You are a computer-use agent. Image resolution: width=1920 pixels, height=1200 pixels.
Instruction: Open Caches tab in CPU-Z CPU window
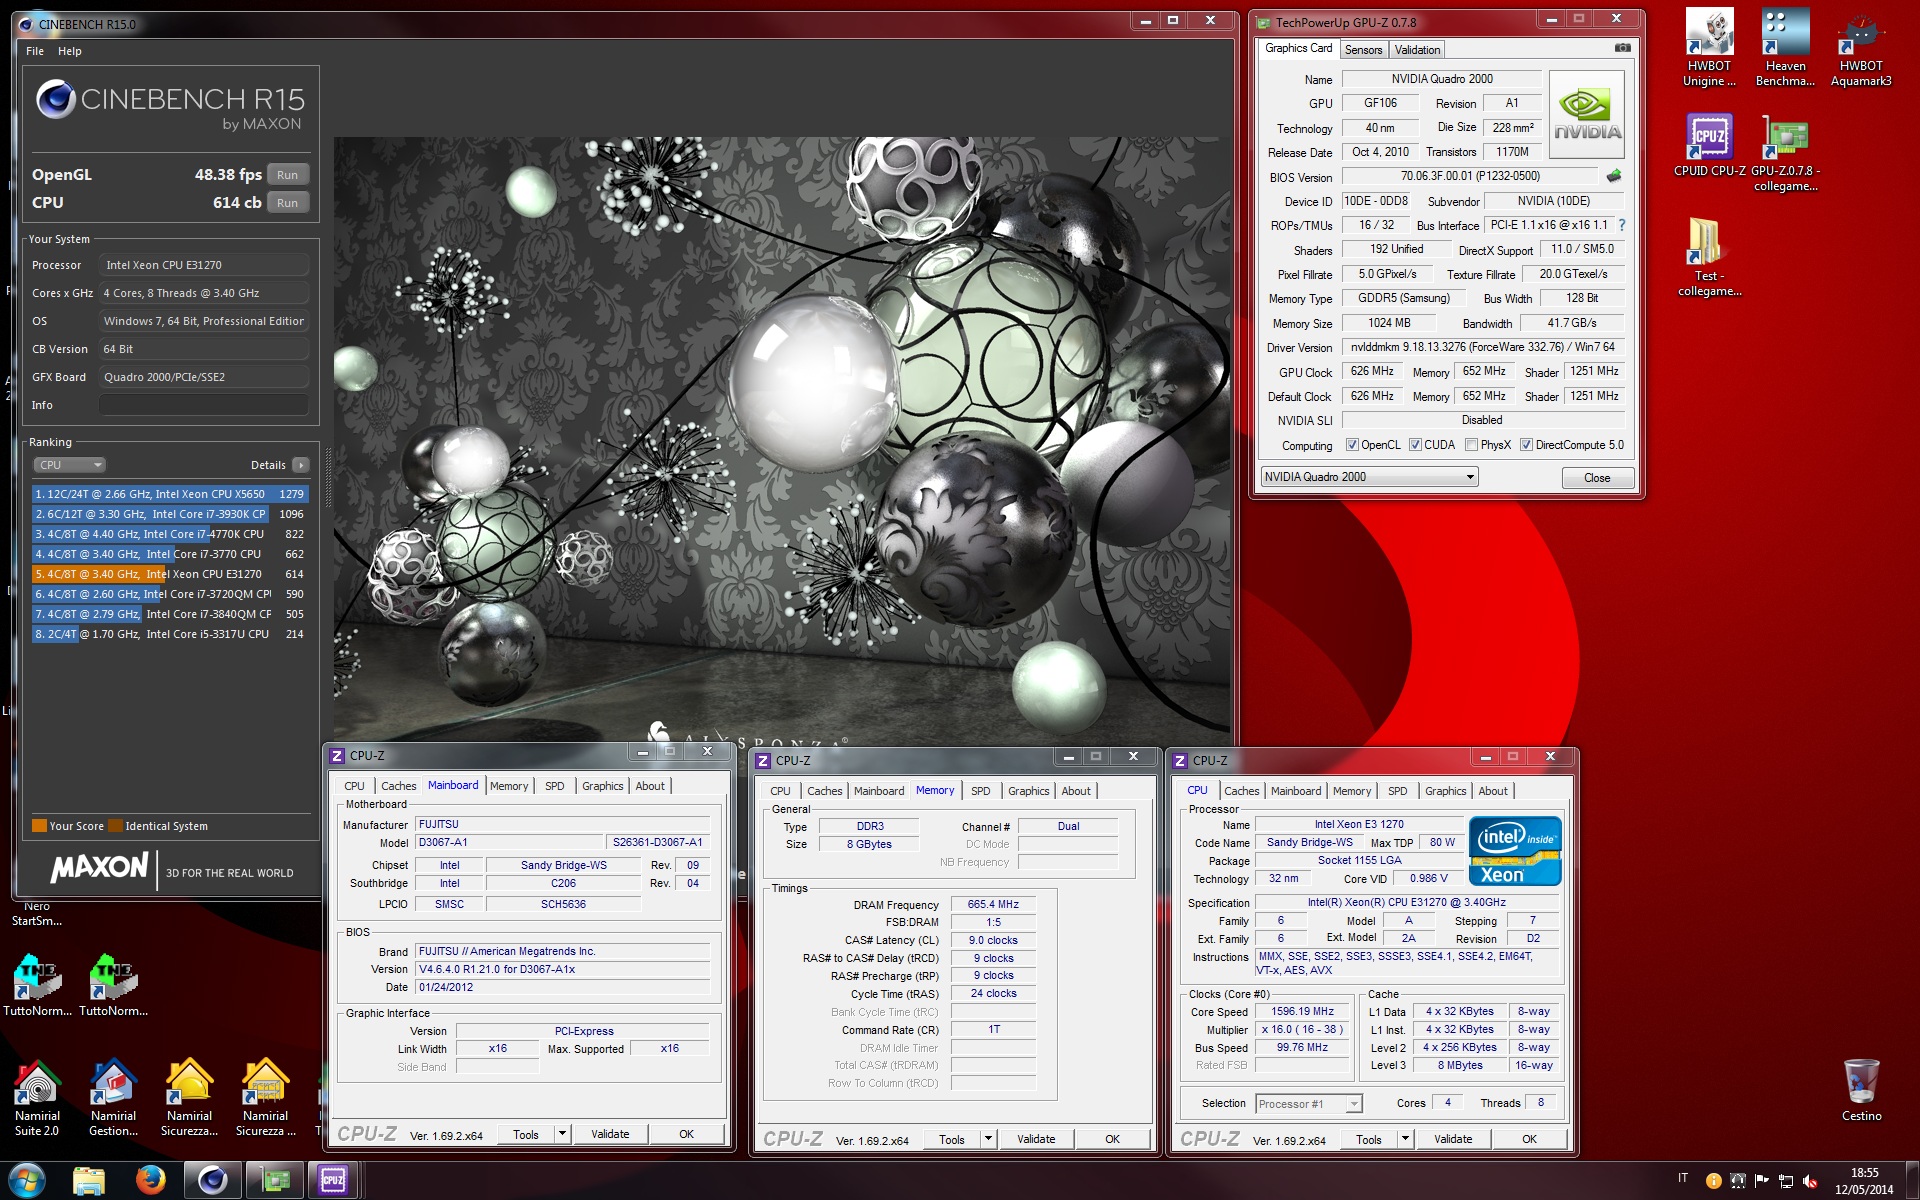pyautogui.click(x=1241, y=791)
